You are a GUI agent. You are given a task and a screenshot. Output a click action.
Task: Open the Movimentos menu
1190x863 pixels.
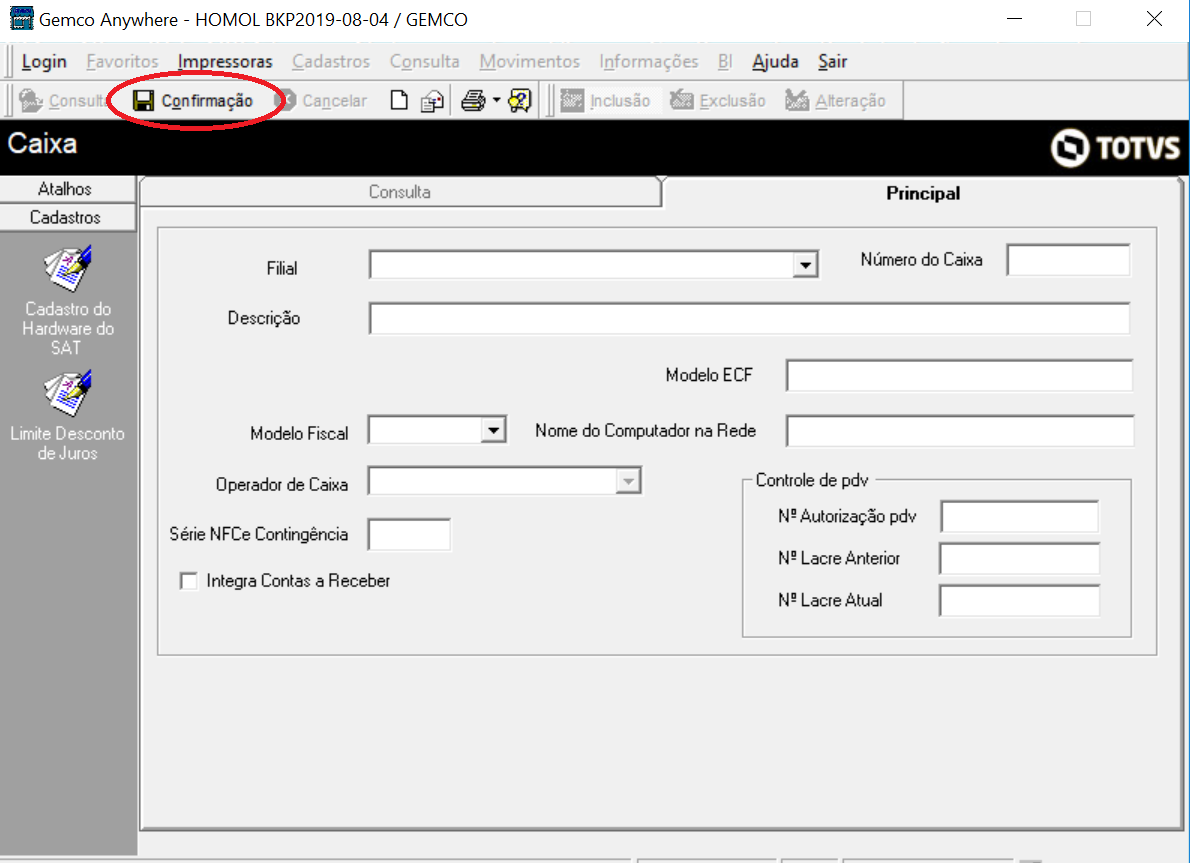pos(529,61)
